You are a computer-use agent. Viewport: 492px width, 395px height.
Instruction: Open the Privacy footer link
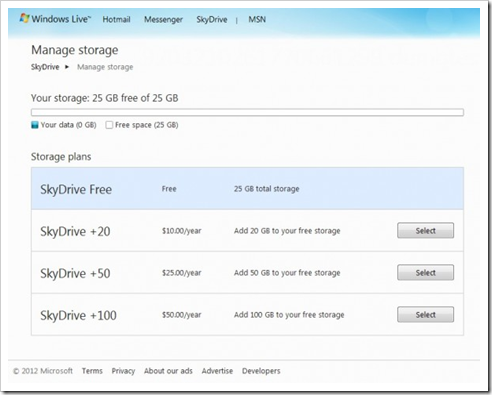123,371
